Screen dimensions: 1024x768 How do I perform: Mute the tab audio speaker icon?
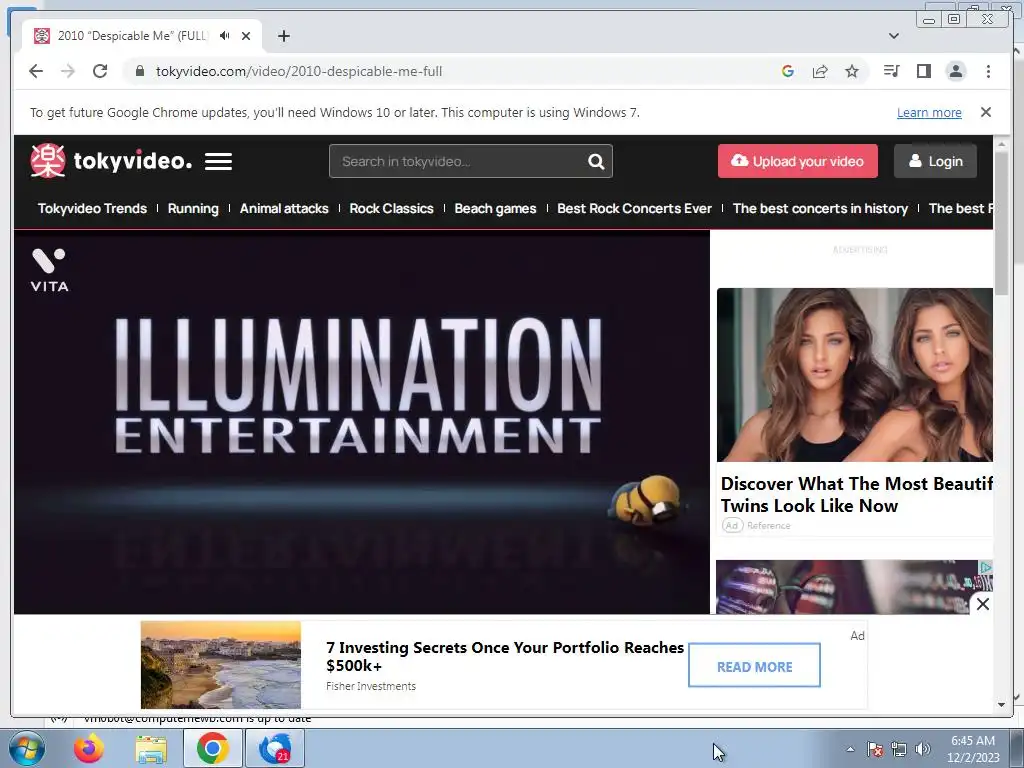pyautogui.click(x=225, y=36)
